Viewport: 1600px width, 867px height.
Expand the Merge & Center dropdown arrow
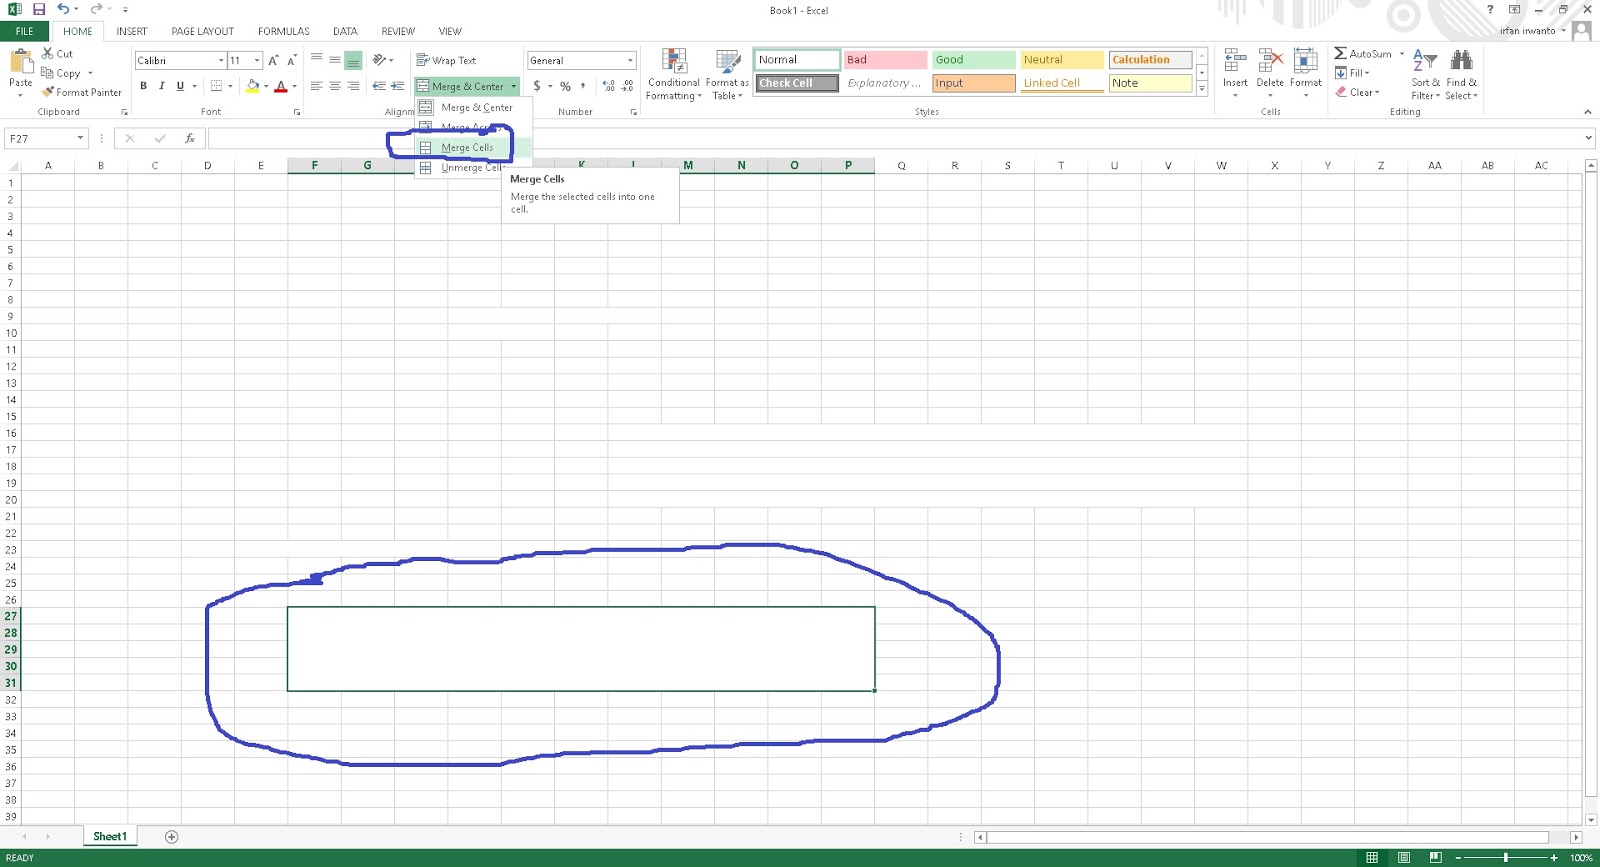tap(514, 86)
